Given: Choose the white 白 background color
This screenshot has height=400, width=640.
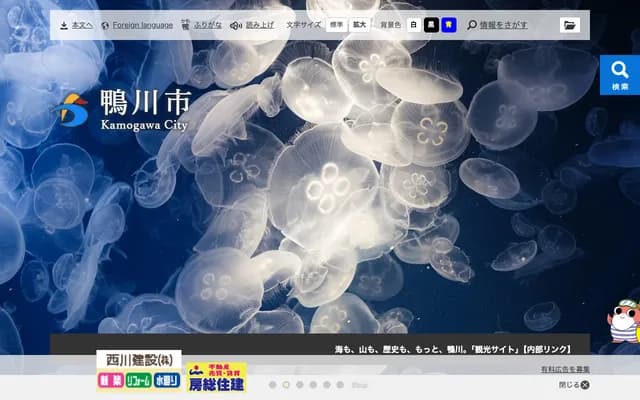Looking at the screenshot, I should click(413, 25).
